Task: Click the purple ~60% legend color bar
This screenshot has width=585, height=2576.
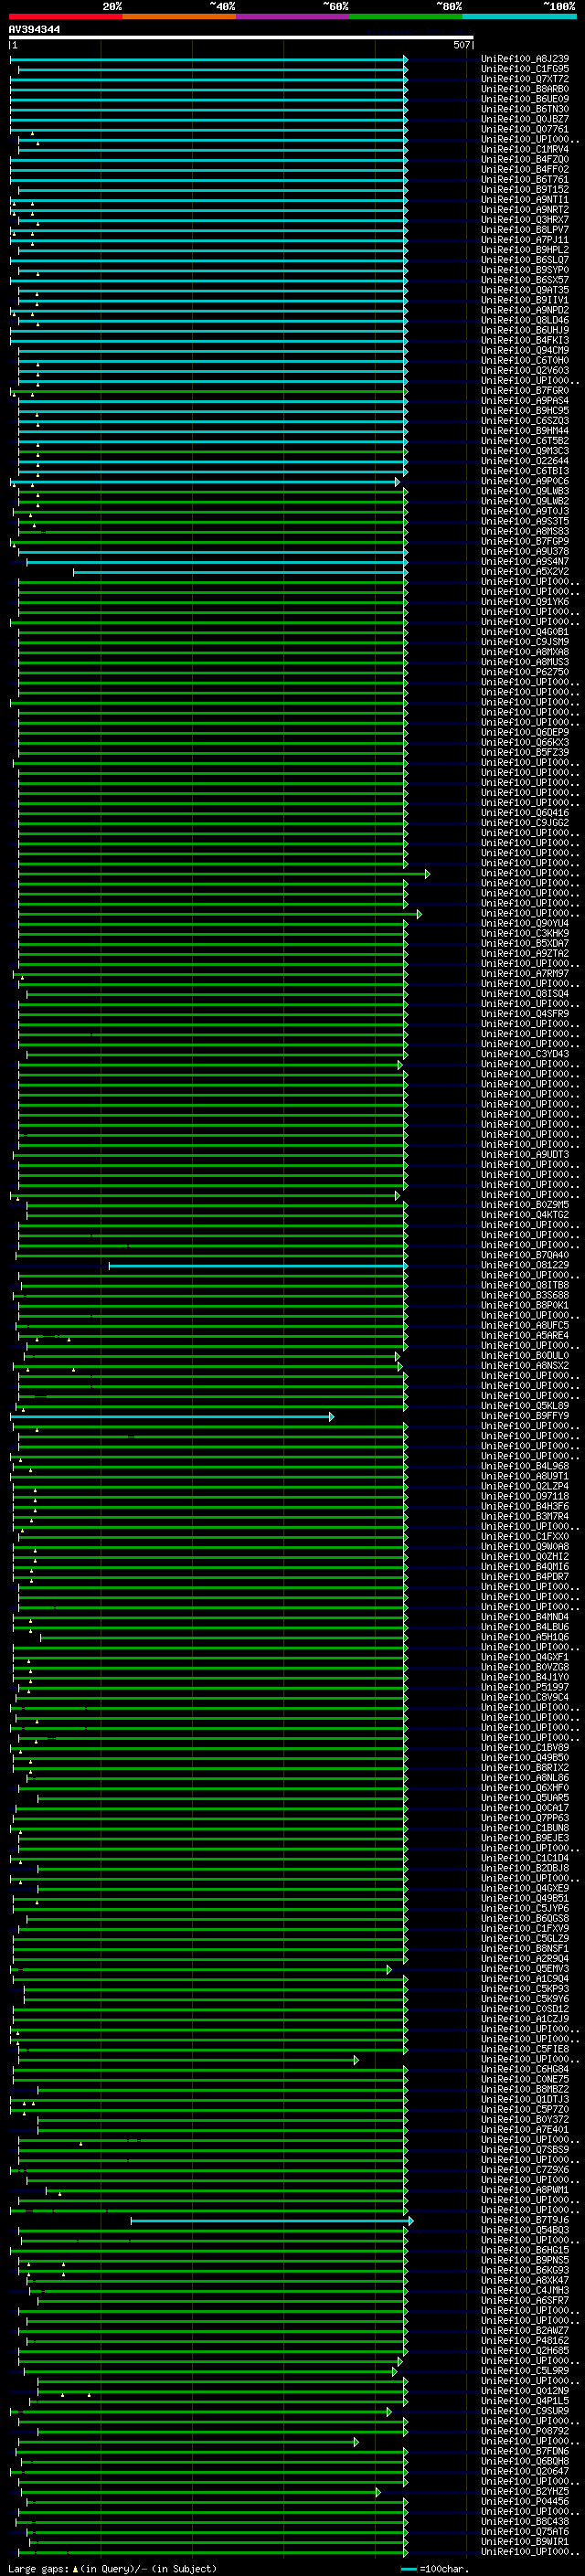Action: [x=292, y=16]
